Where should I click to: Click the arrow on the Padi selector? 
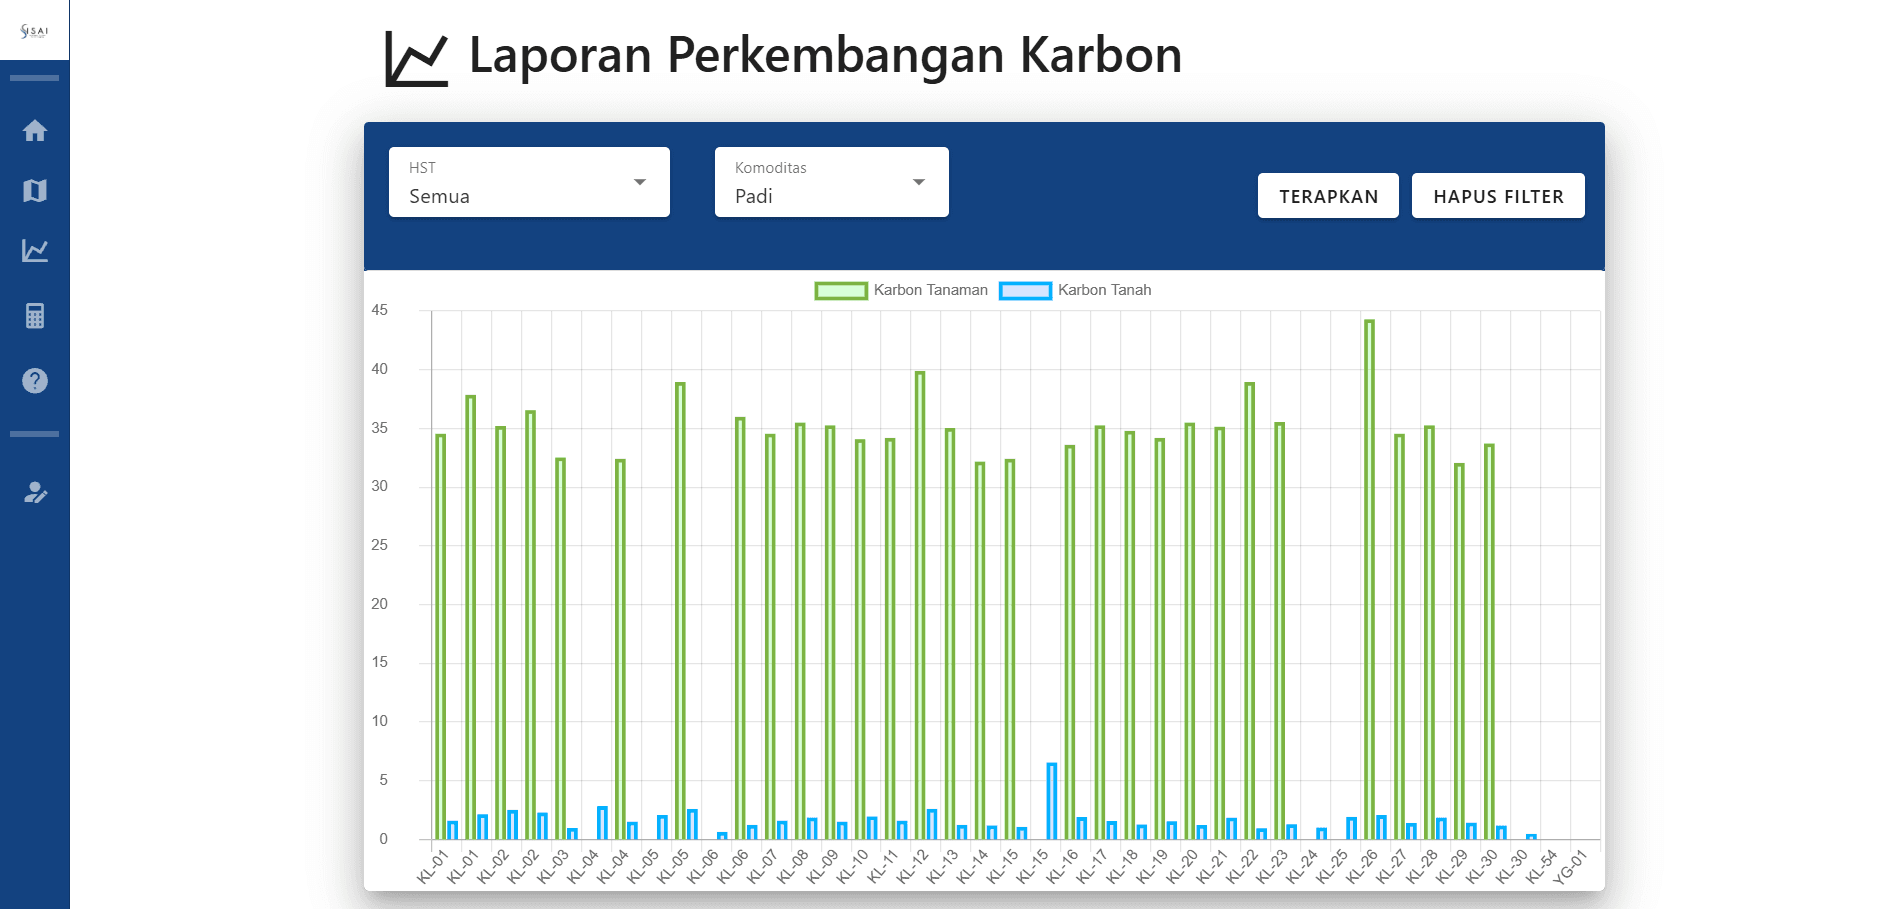tap(918, 182)
